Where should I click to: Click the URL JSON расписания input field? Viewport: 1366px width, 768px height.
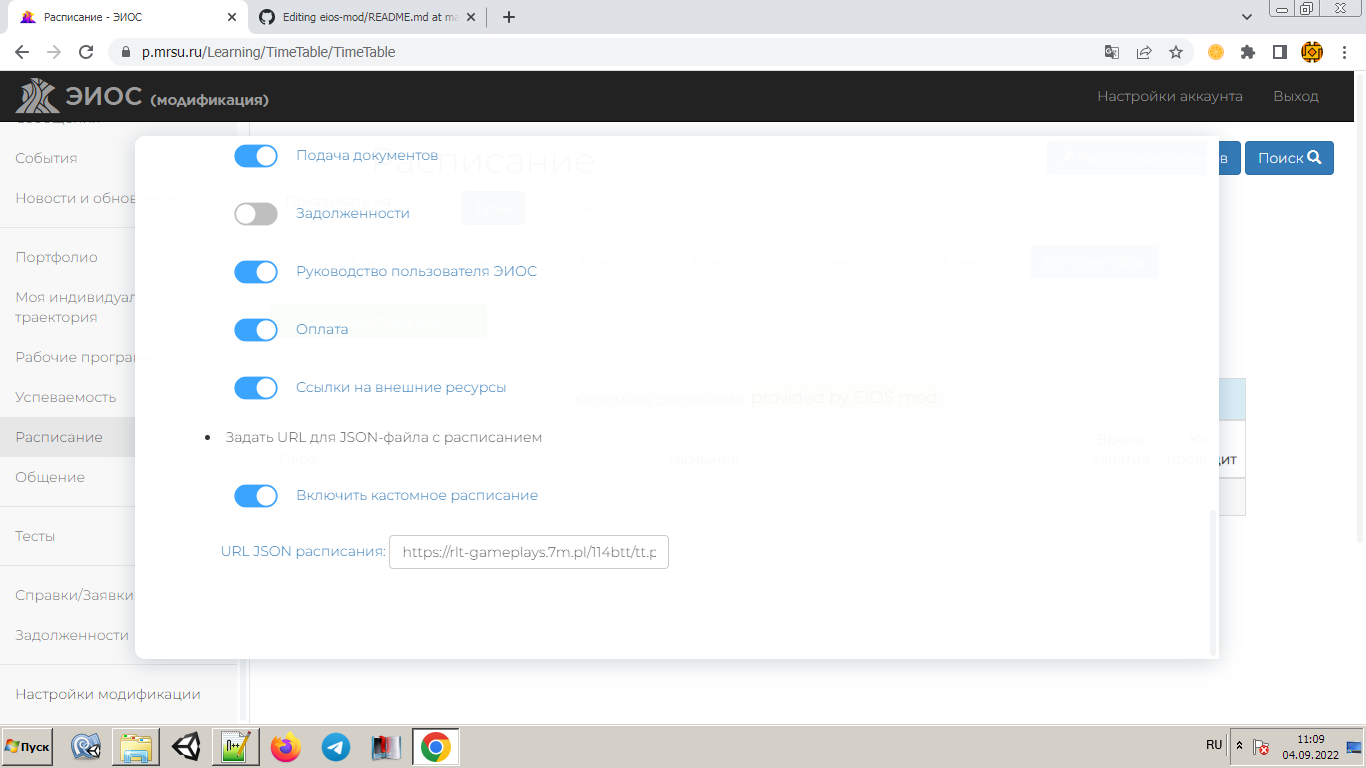point(529,552)
